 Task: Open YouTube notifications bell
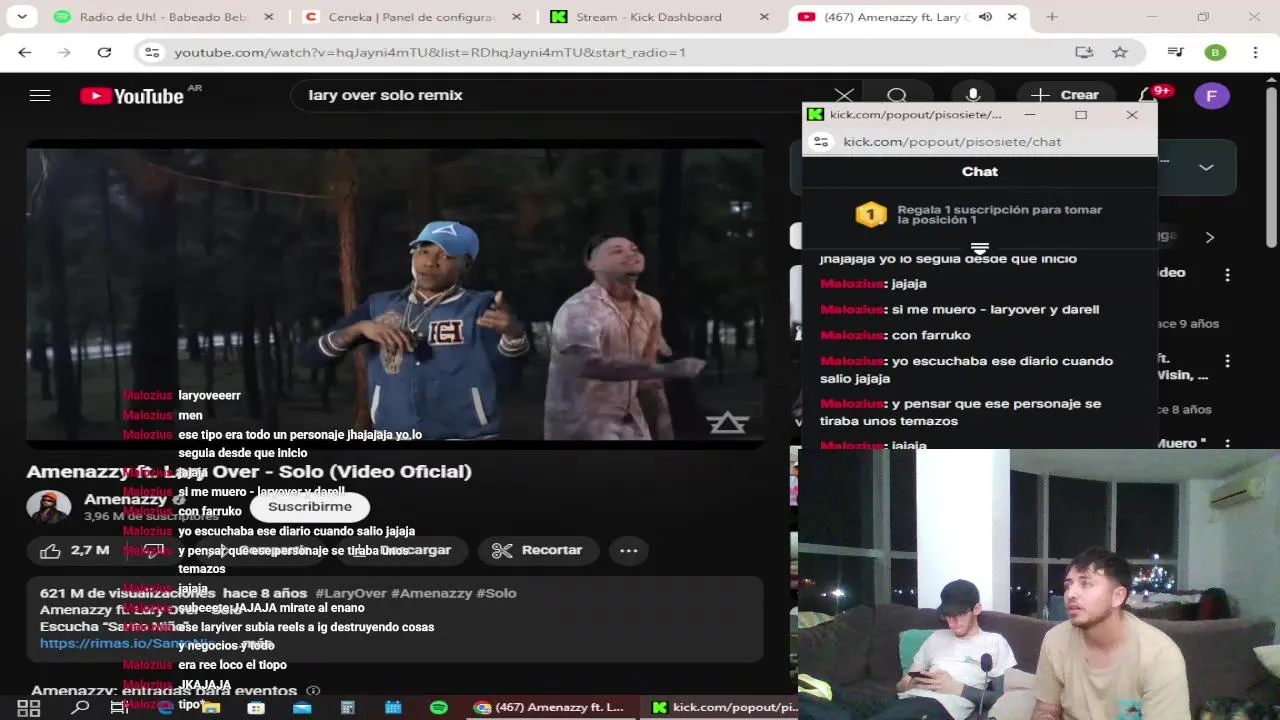tap(1148, 95)
